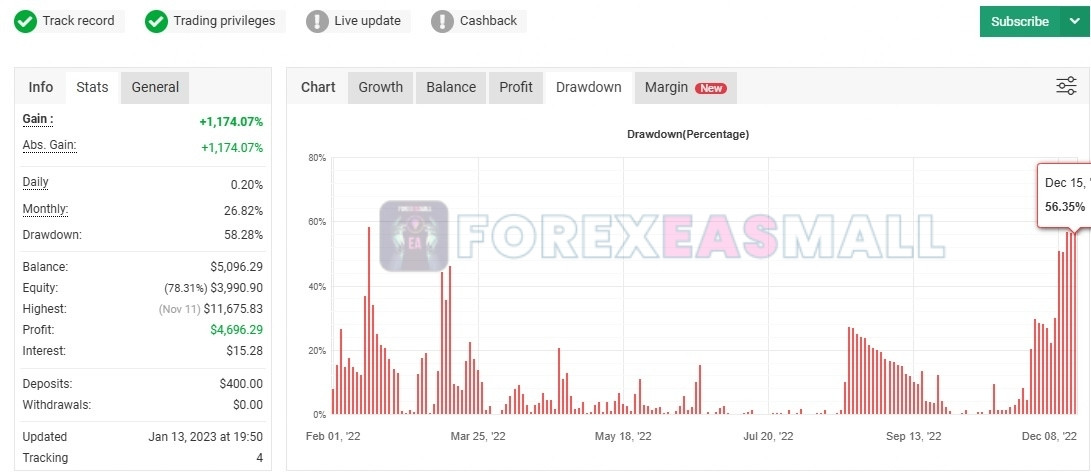Click the Cashback exclamation icon

(x=442, y=21)
